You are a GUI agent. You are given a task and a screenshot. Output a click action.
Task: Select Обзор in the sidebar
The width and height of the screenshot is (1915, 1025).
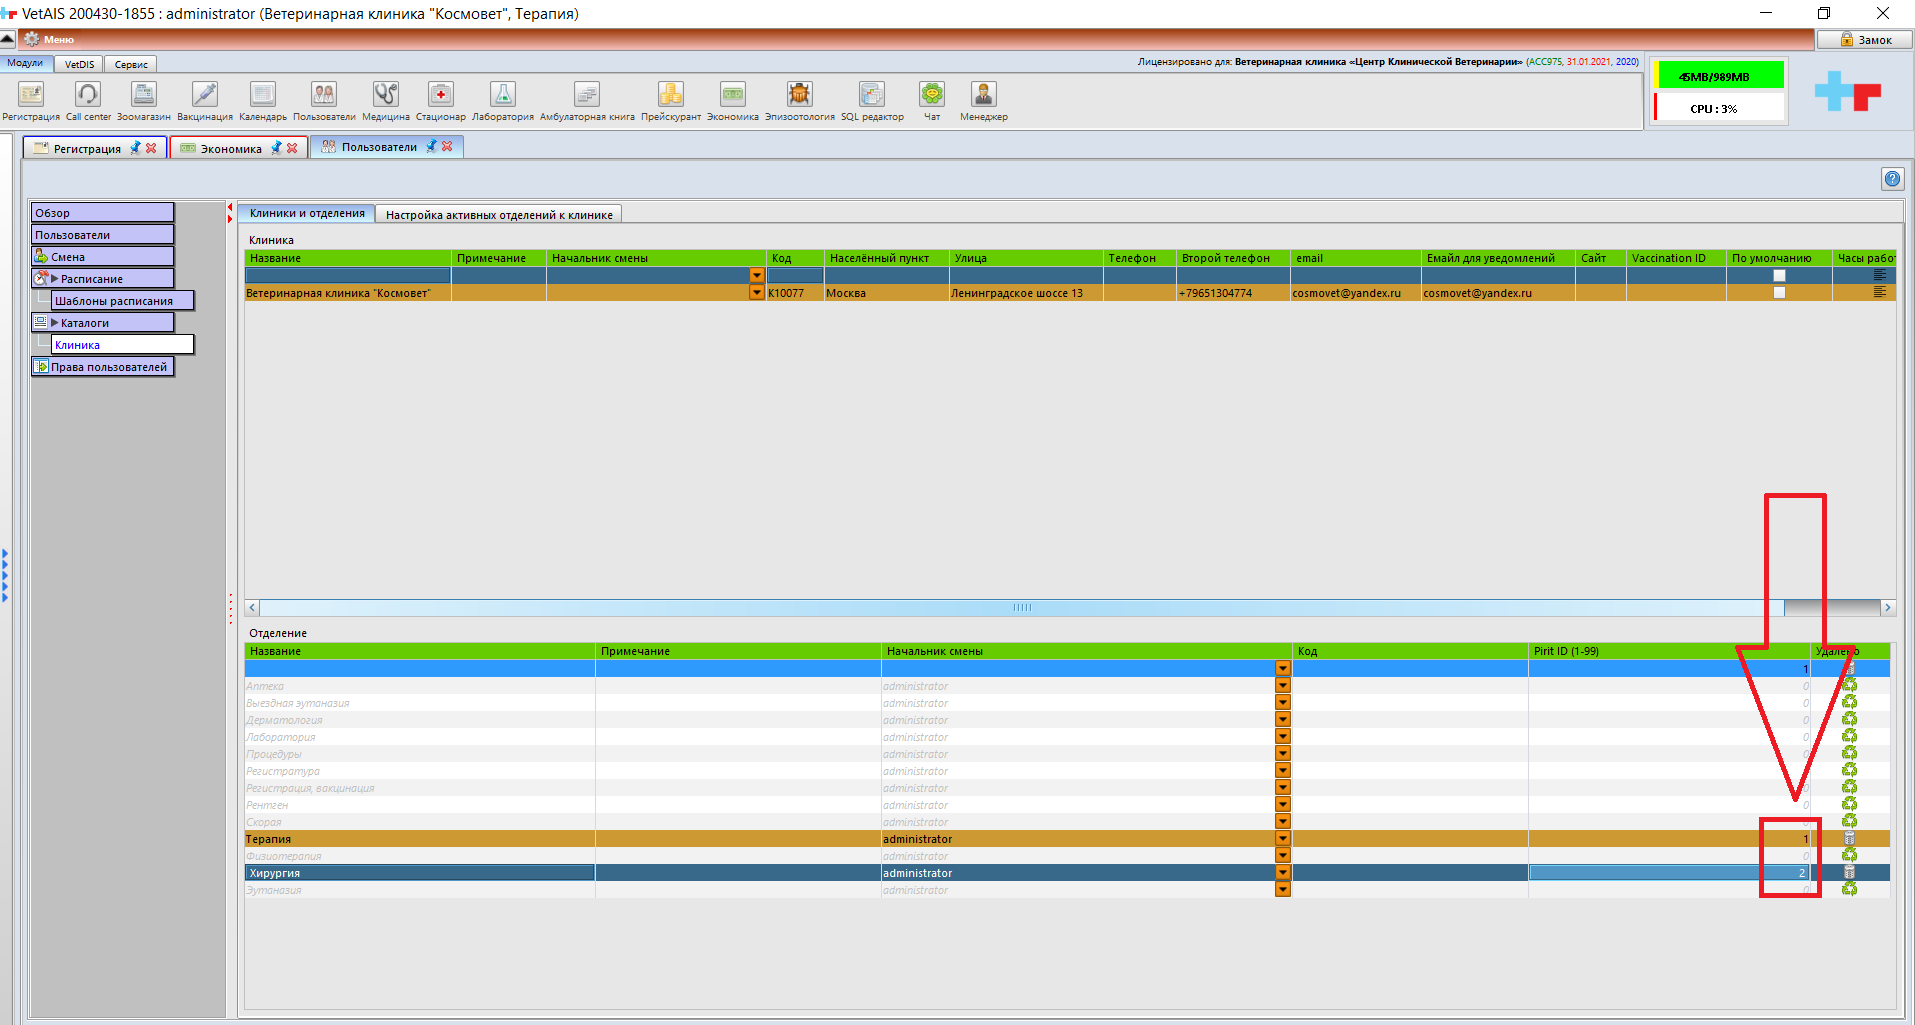[x=102, y=213]
